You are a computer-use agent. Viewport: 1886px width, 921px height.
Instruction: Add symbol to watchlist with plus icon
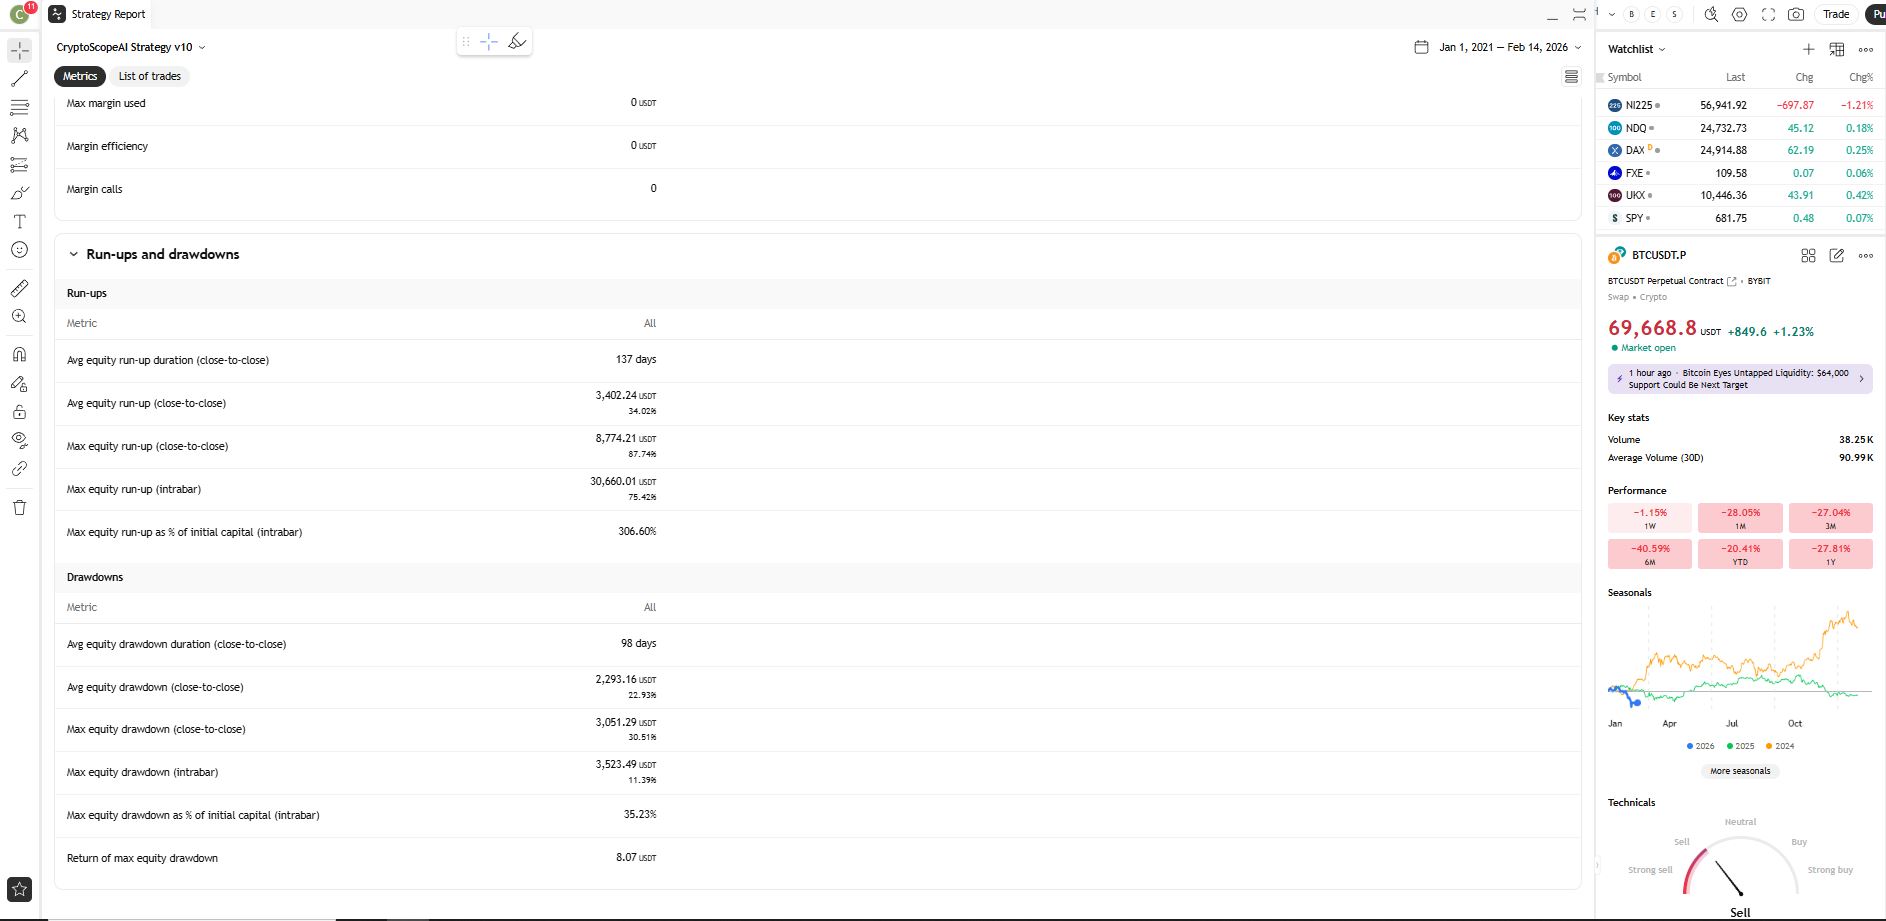click(x=1808, y=49)
